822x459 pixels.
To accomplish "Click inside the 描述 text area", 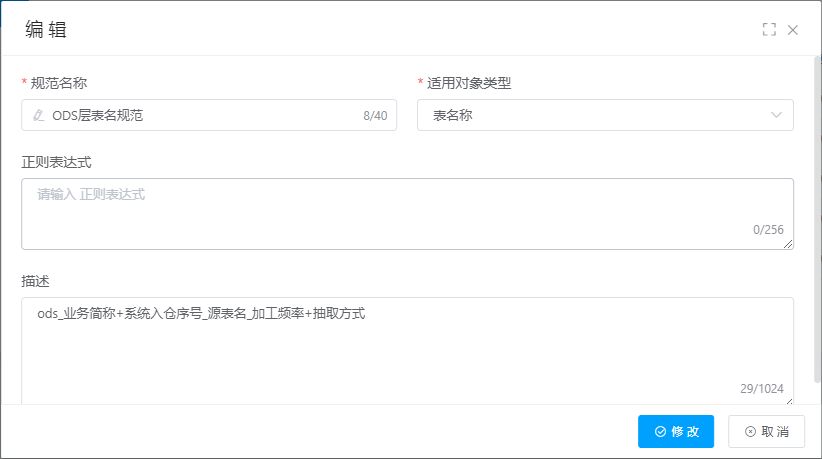I will pos(400,350).
